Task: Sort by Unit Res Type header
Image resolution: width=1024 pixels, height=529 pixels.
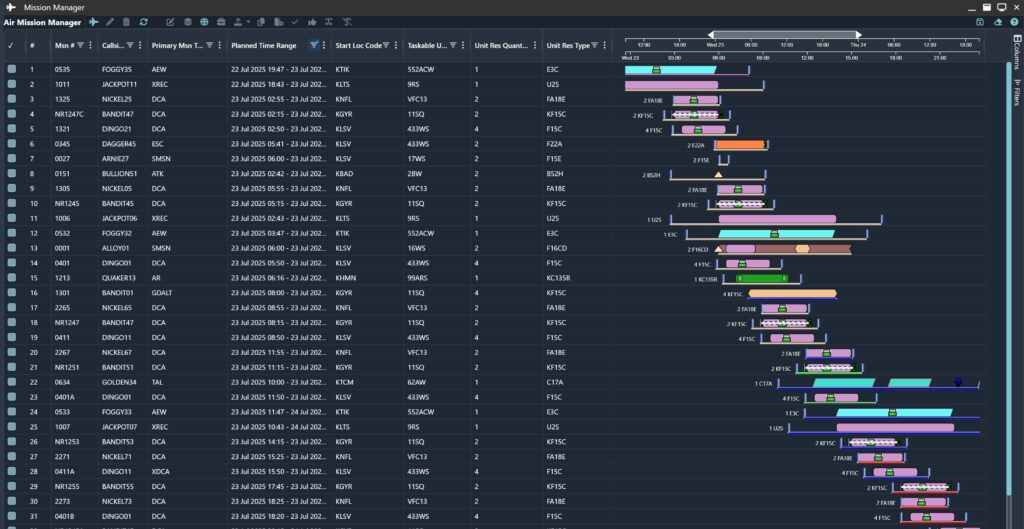Action: (568, 46)
